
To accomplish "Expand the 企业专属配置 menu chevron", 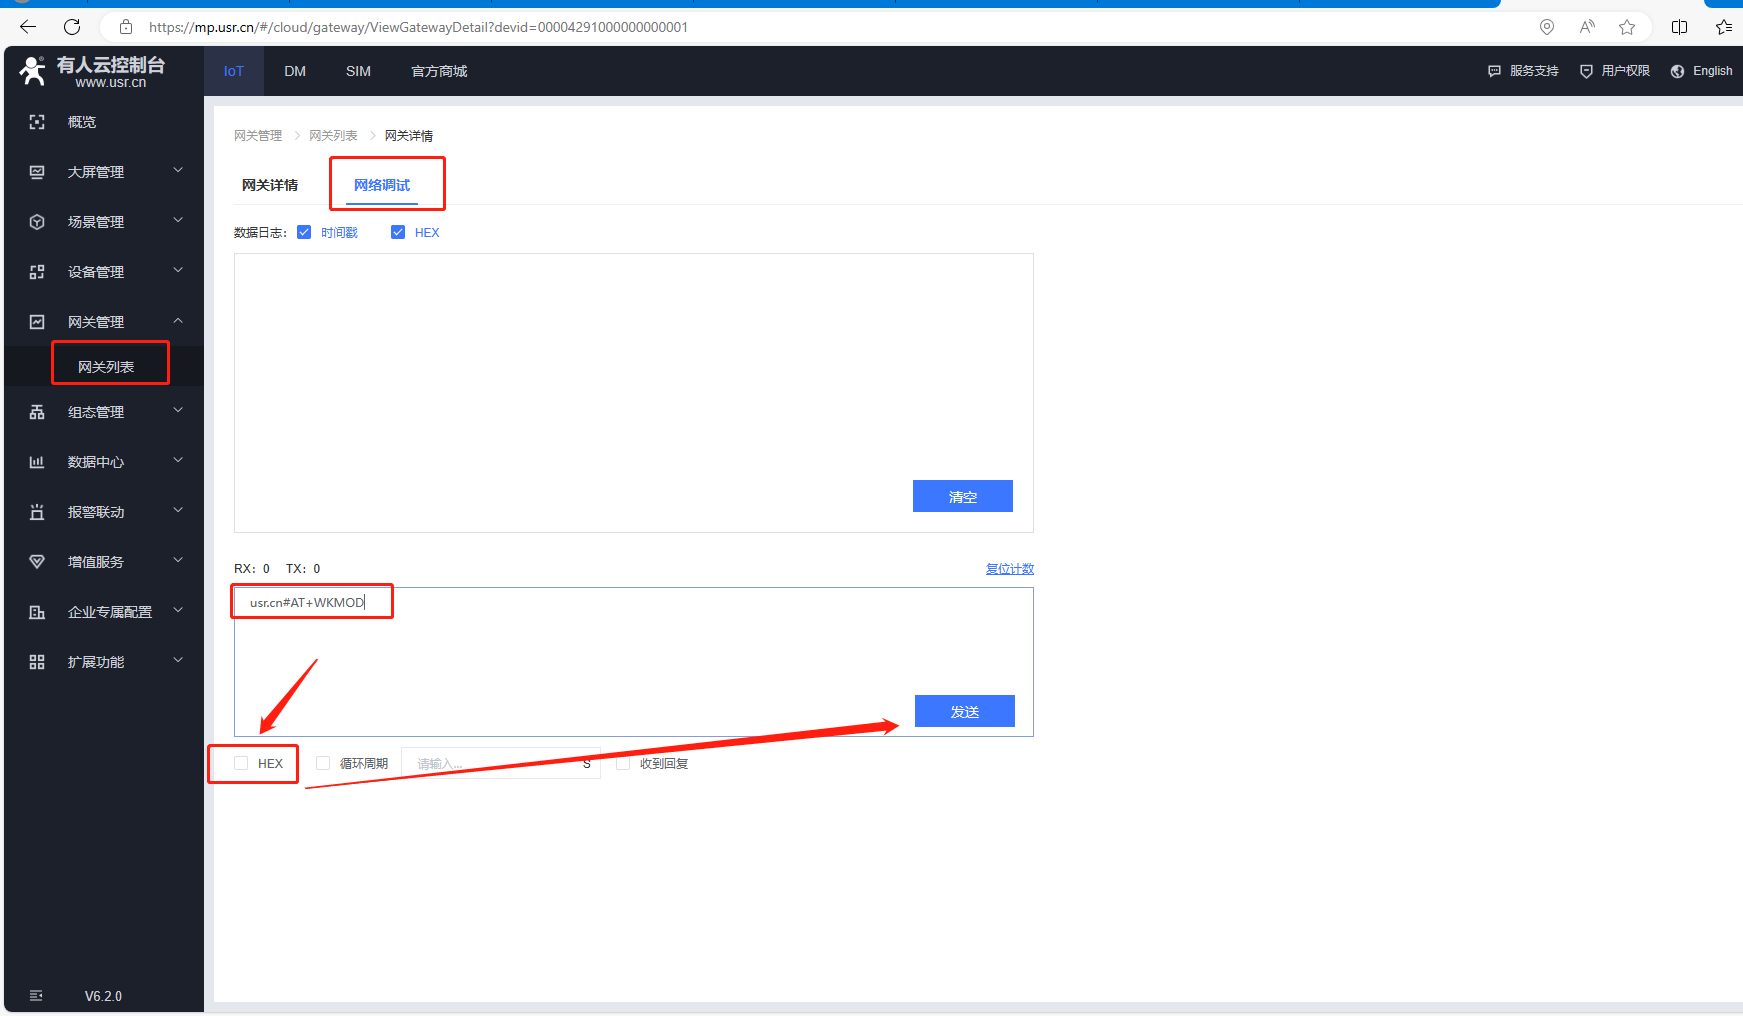I will 178,611.
